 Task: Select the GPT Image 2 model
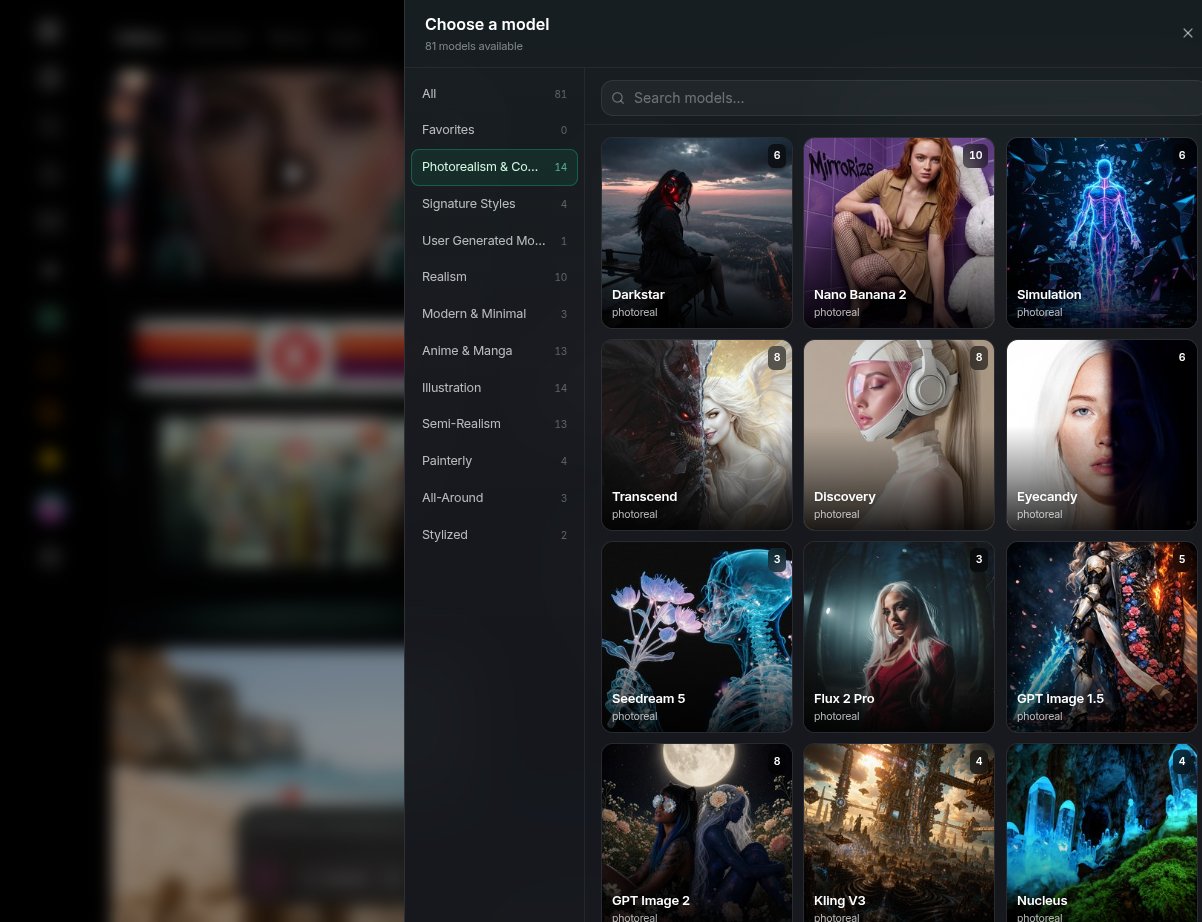(x=697, y=833)
